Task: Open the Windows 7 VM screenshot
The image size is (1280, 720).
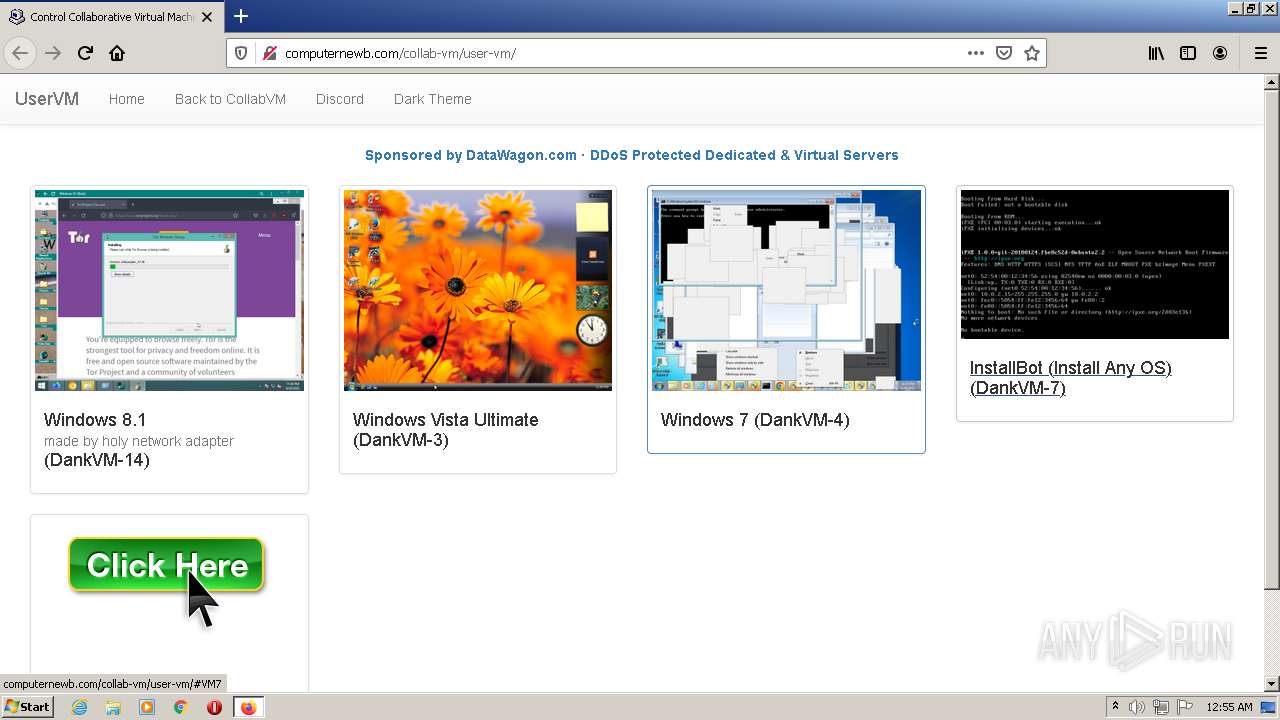Action: [786, 290]
